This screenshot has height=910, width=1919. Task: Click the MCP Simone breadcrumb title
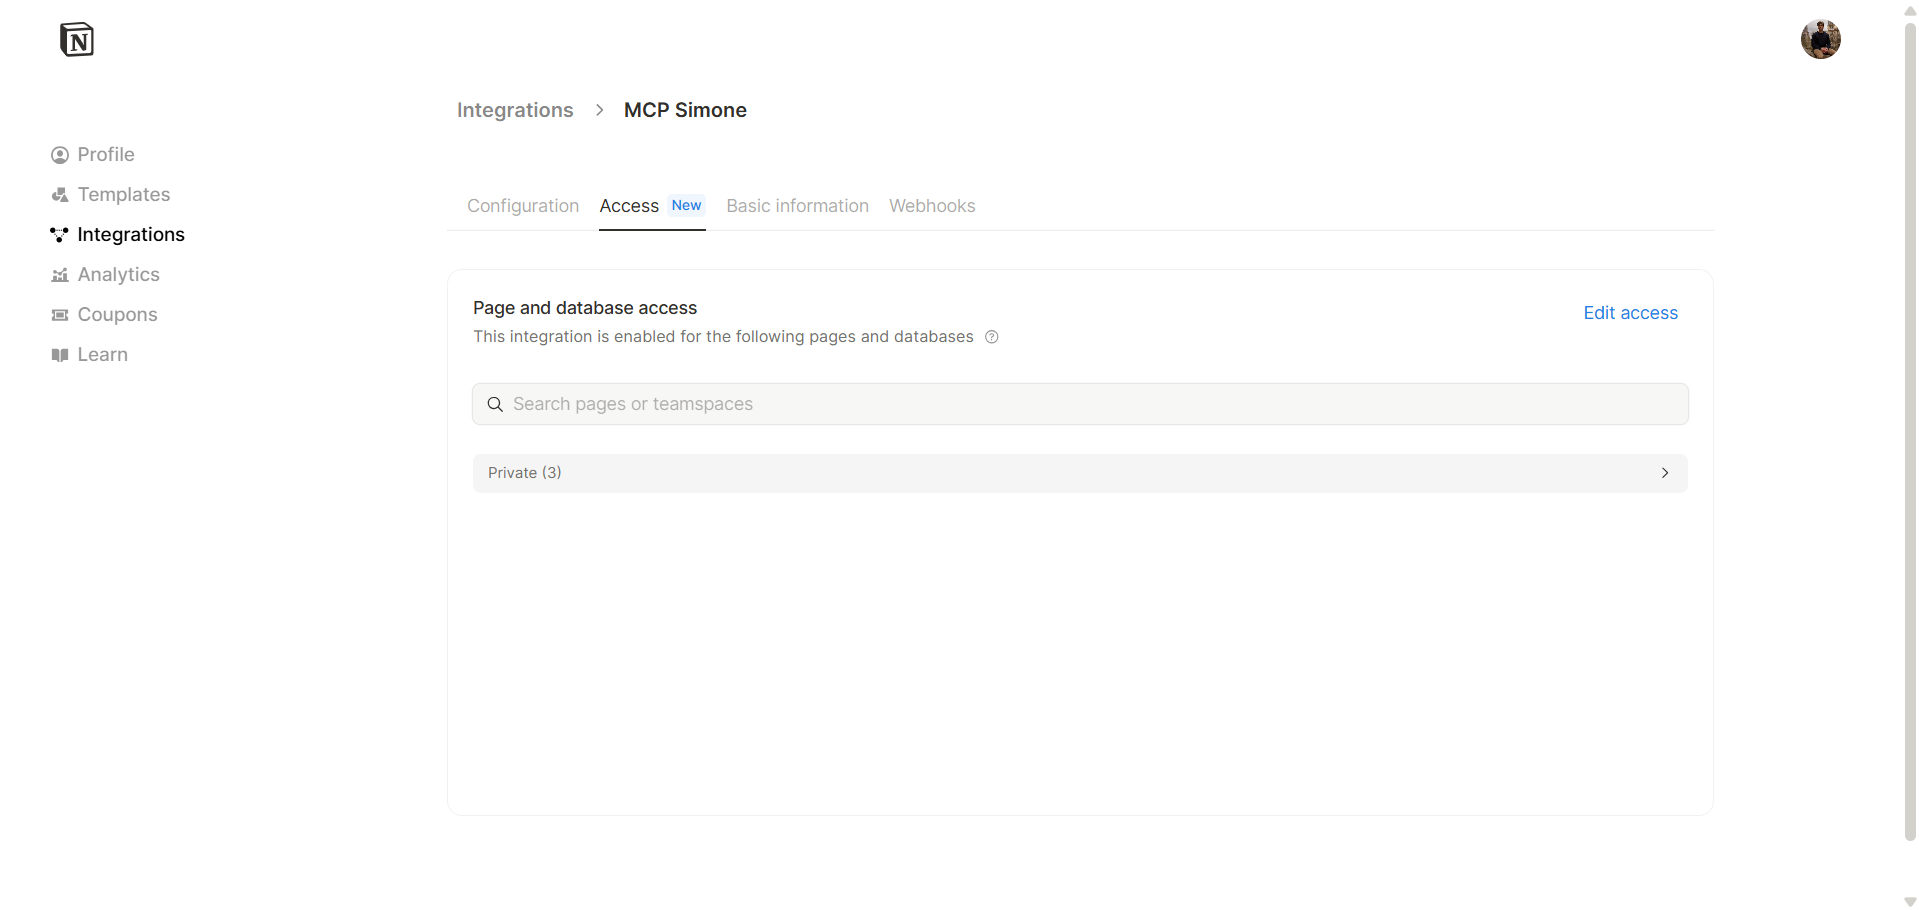[685, 110]
